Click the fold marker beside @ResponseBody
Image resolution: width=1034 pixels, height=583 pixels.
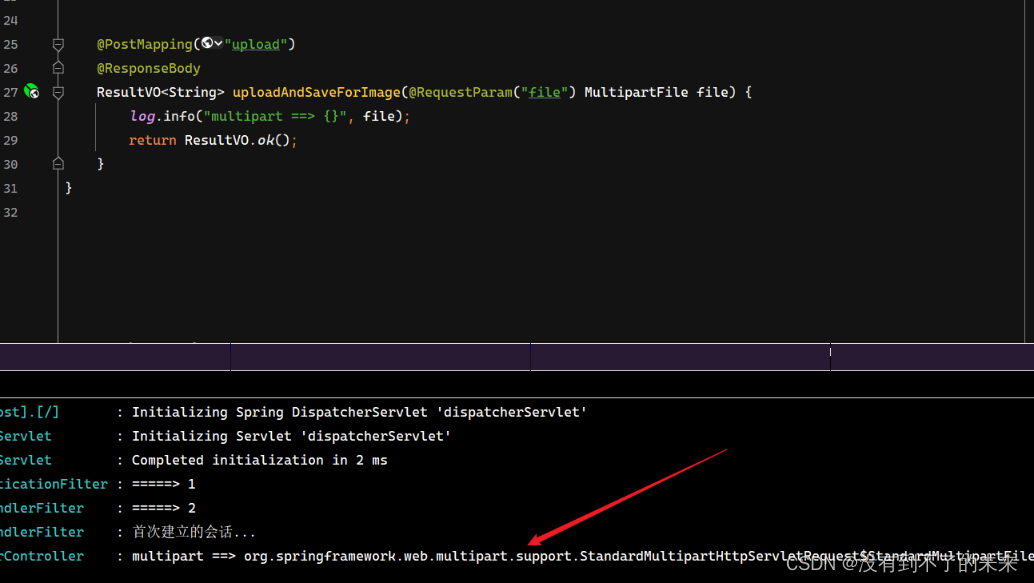pos(57,68)
